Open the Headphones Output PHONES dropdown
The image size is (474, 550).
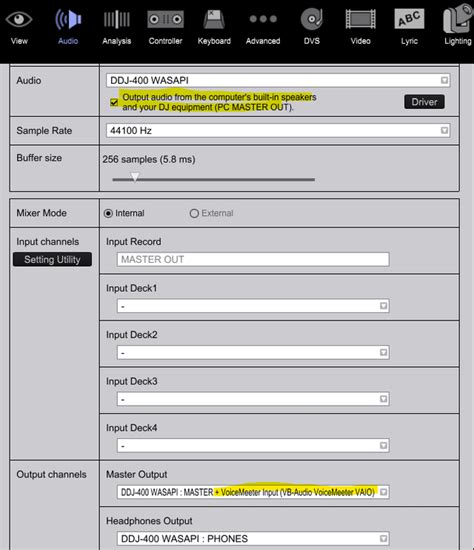(253, 538)
